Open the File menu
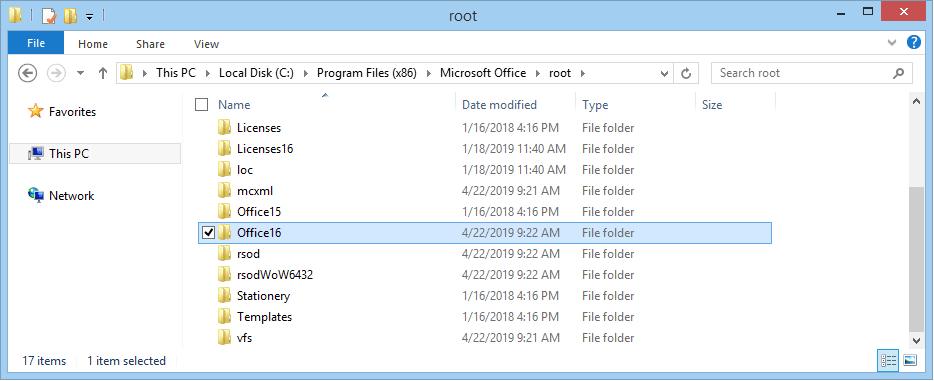The width and height of the screenshot is (934, 381). point(36,43)
